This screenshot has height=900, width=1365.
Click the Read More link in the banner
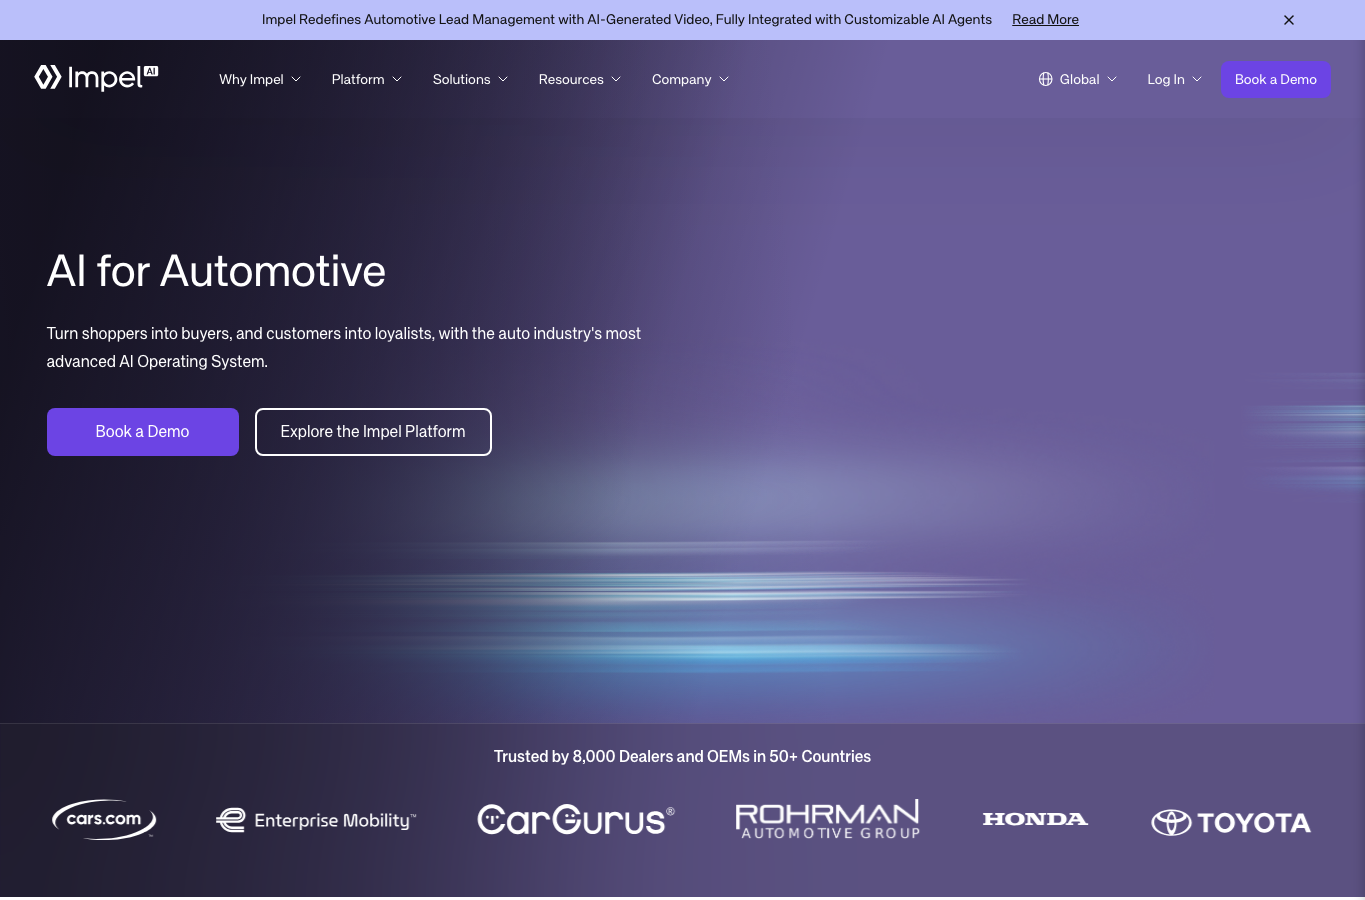tap(1045, 19)
